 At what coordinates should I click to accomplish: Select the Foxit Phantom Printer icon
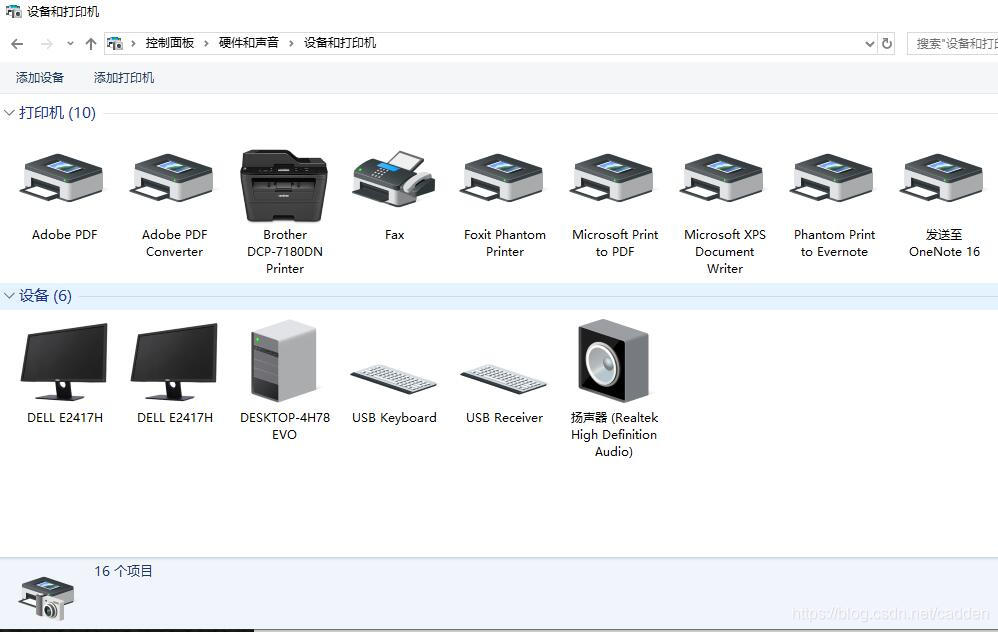click(x=503, y=178)
